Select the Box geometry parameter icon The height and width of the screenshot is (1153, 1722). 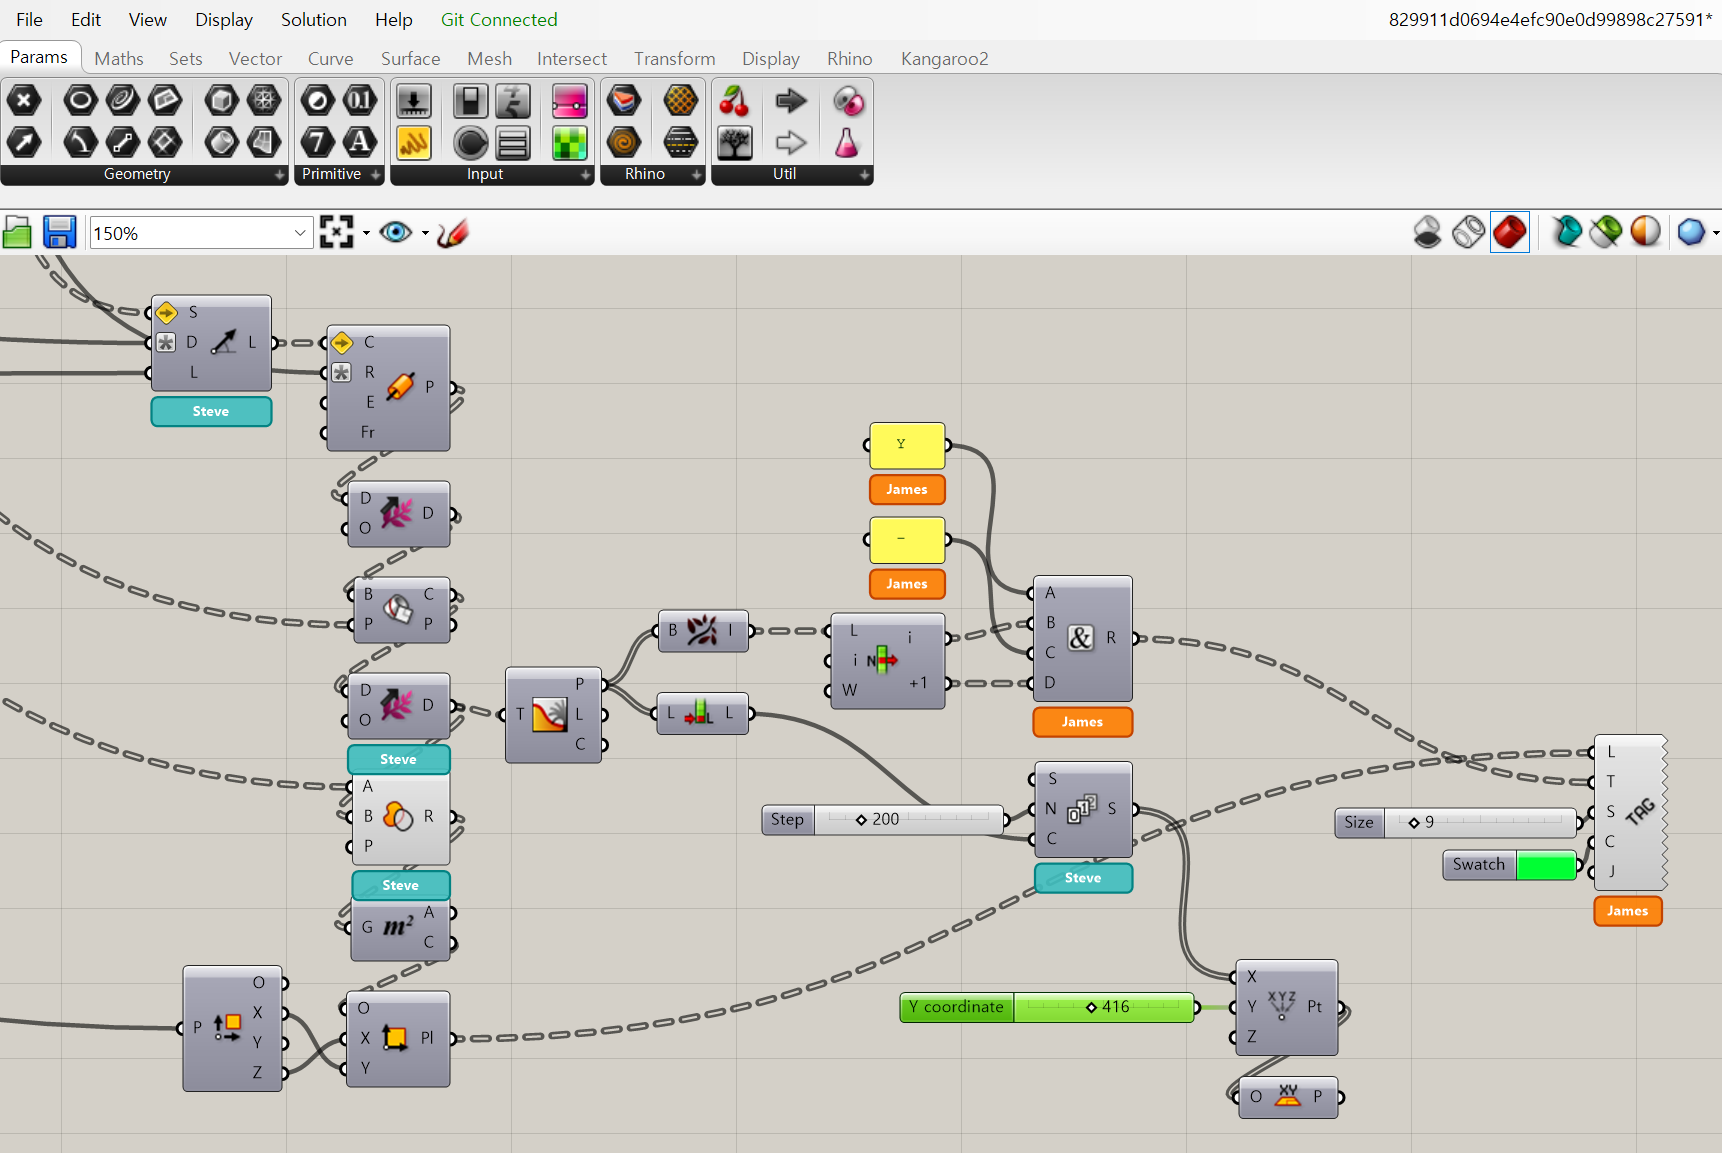(222, 100)
